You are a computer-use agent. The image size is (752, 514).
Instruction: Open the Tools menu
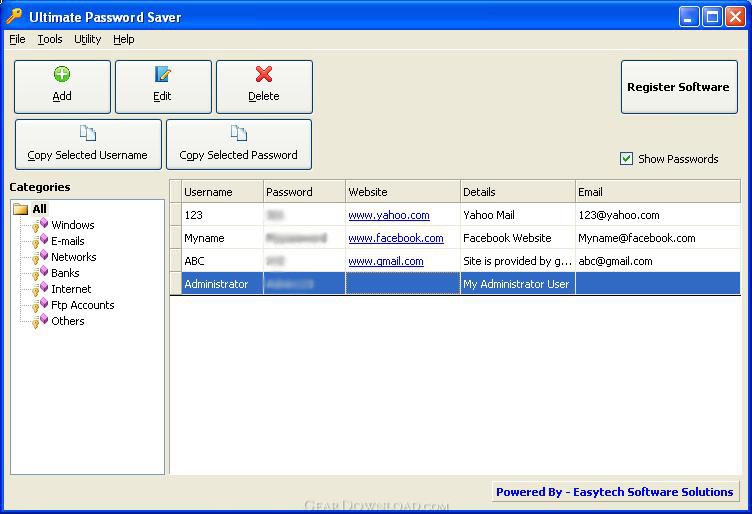coord(50,39)
